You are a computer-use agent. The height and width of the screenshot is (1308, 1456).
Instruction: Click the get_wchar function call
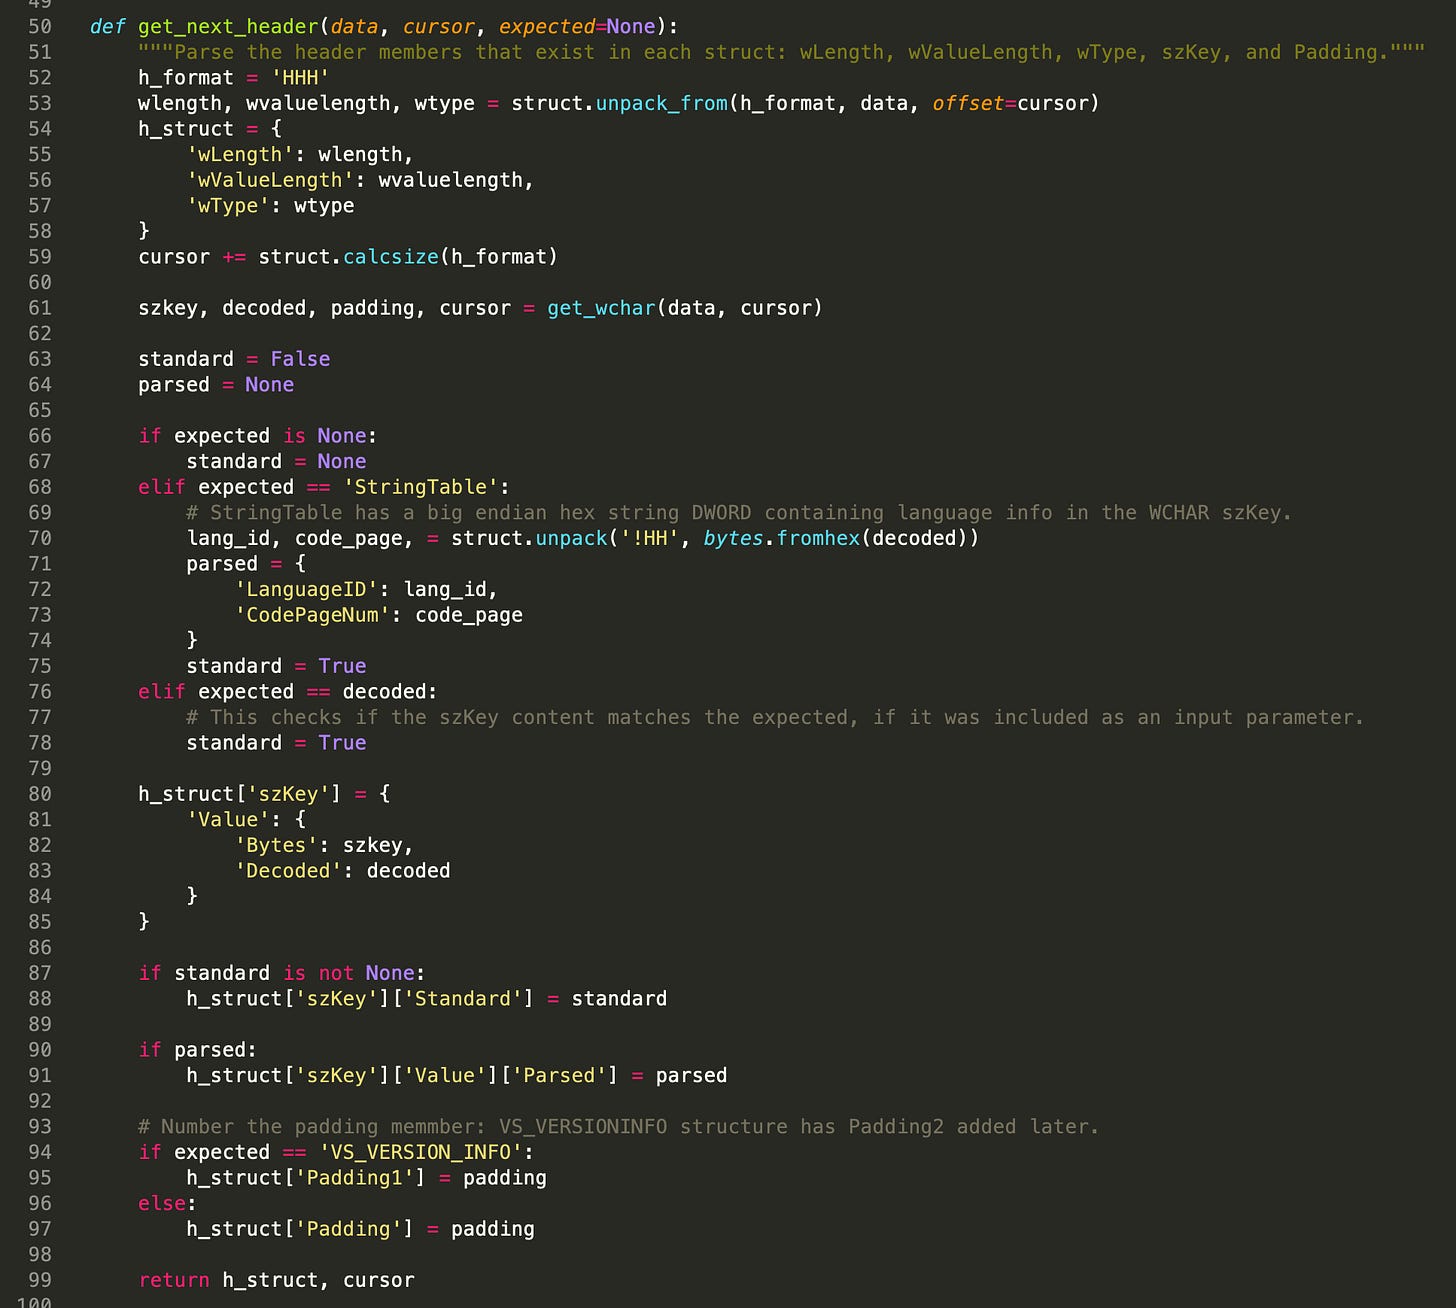601,308
